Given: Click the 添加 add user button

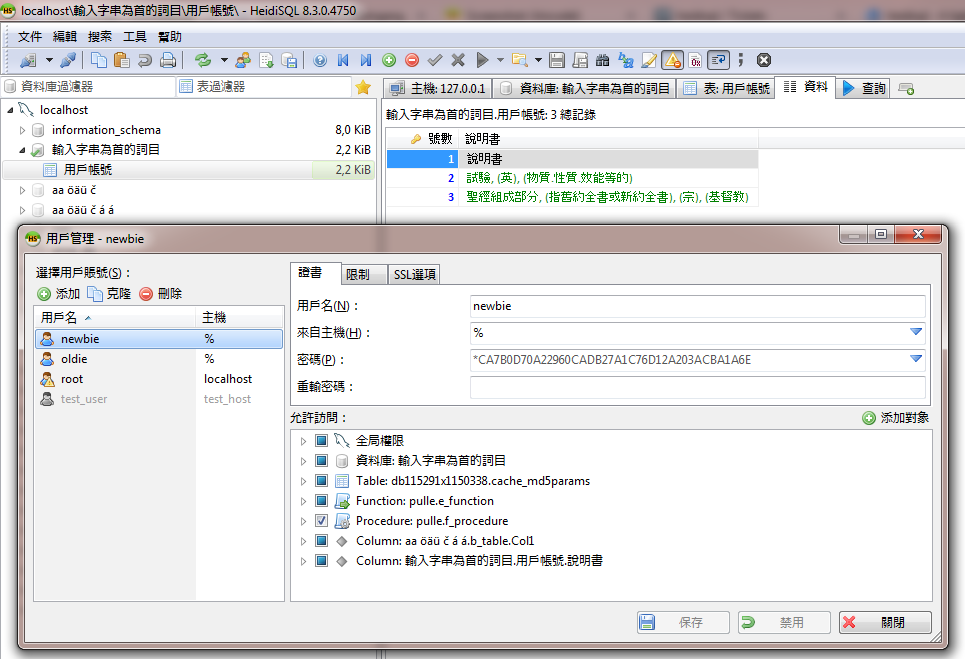Looking at the screenshot, I should pyautogui.click(x=58, y=294).
